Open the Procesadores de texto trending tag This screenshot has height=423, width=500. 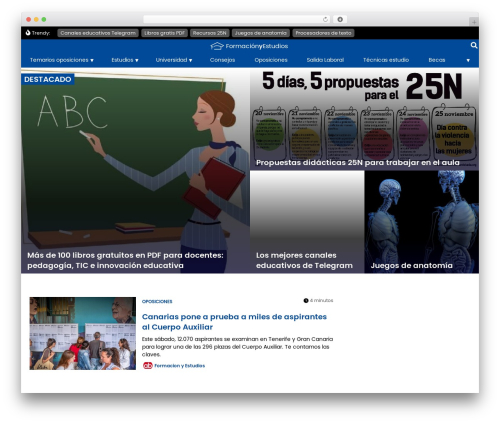click(x=323, y=33)
